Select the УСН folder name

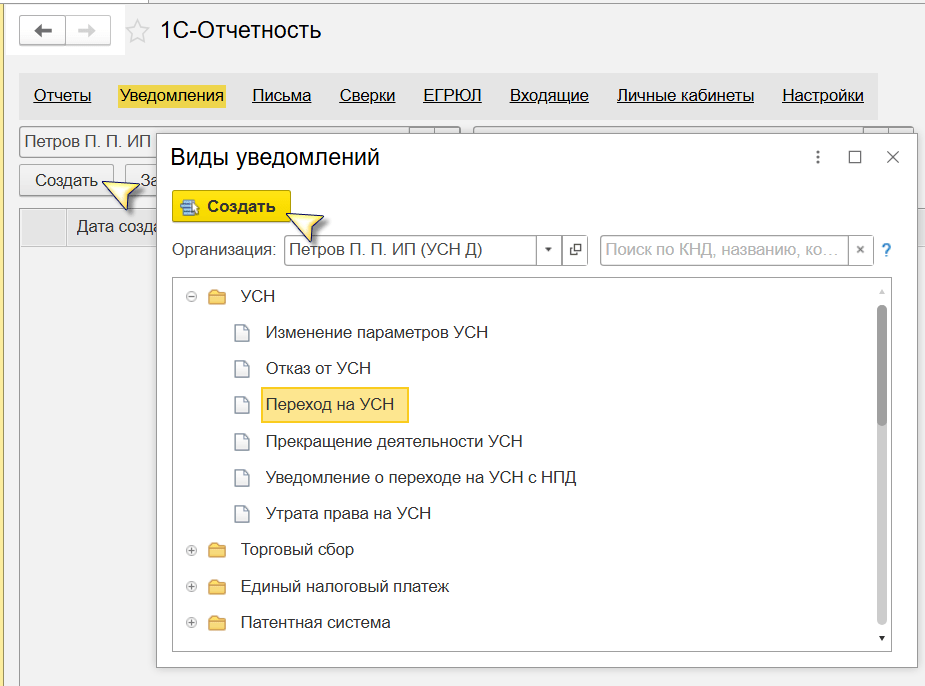[258, 296]
